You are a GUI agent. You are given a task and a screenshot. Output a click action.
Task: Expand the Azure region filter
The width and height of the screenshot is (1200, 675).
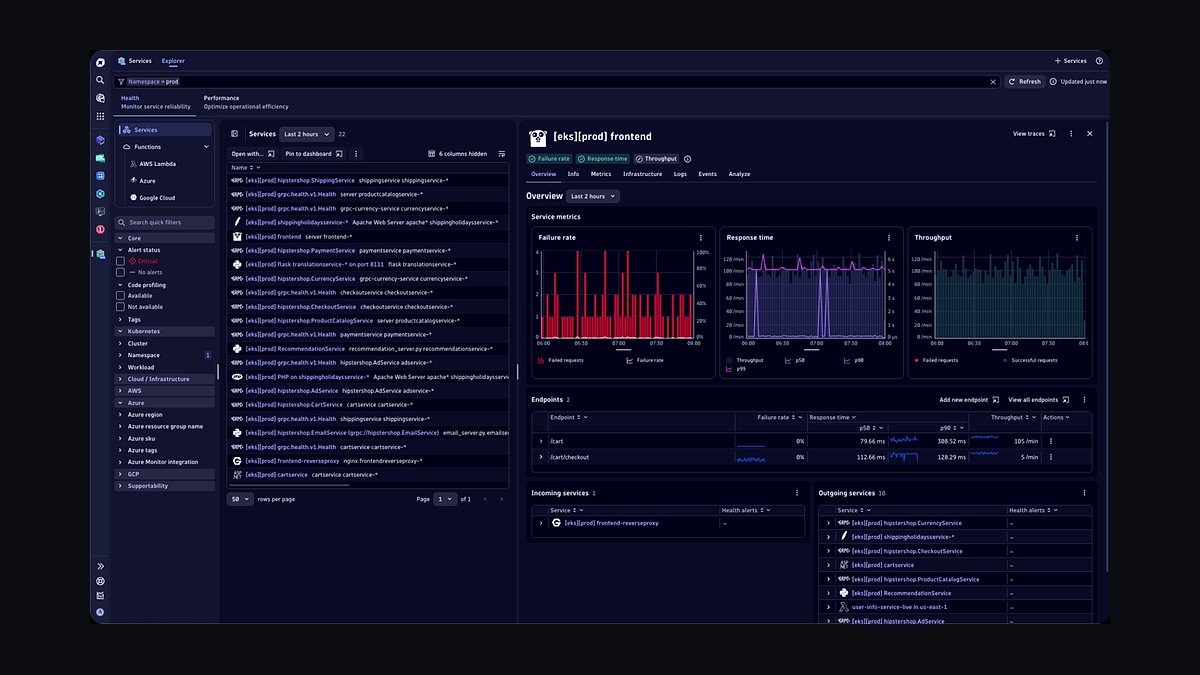(120, 414)
